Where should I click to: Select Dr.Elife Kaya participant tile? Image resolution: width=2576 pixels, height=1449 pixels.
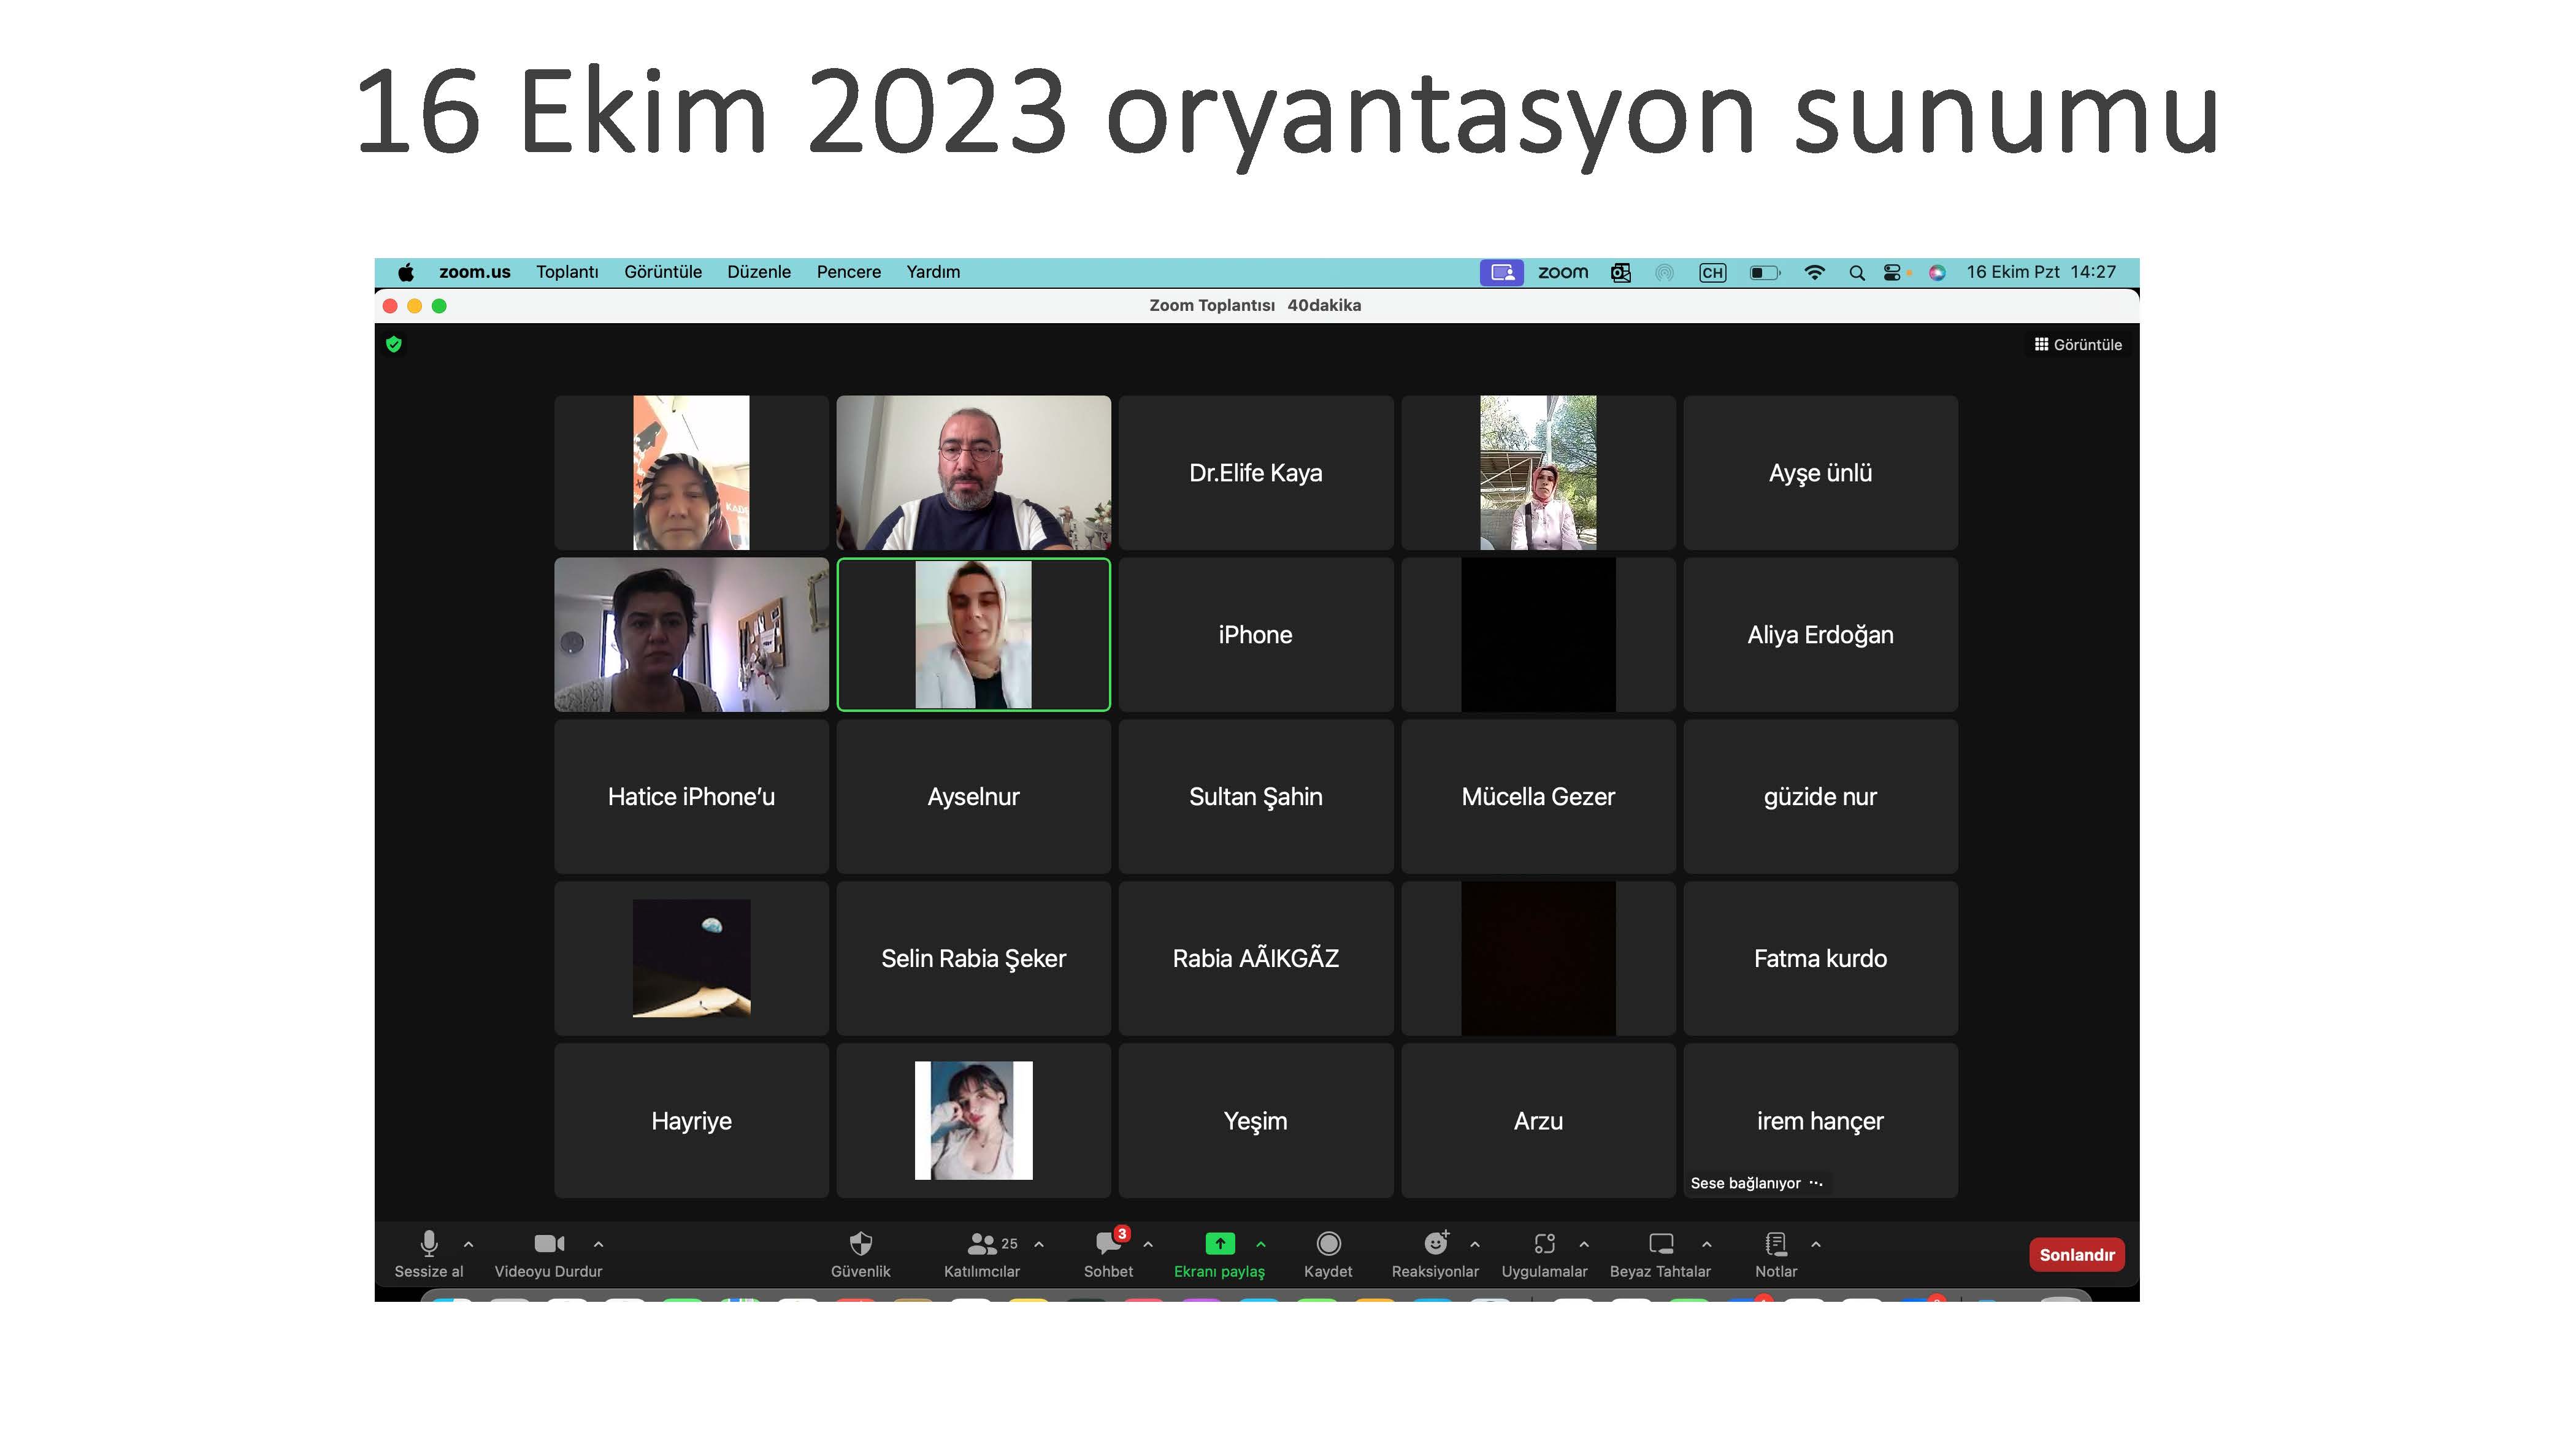pyautogui.click(x=1255, y=472)
